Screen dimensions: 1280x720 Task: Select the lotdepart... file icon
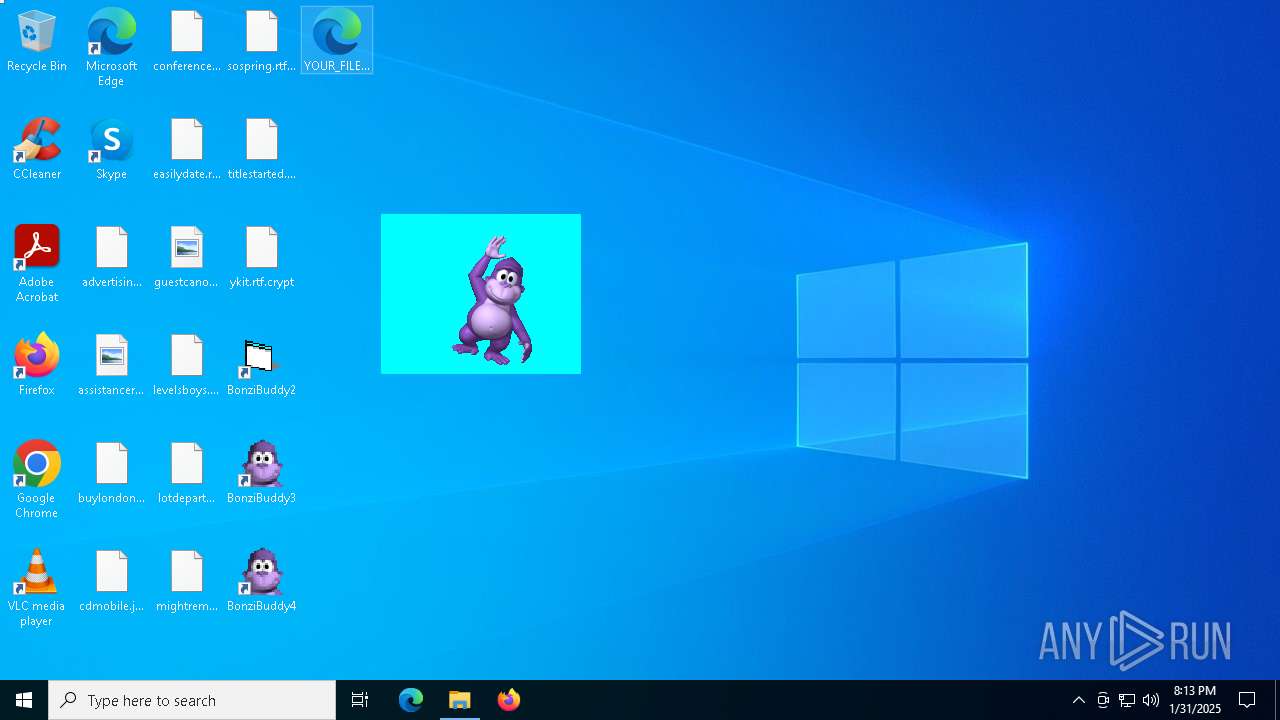[x=187, y=473]
